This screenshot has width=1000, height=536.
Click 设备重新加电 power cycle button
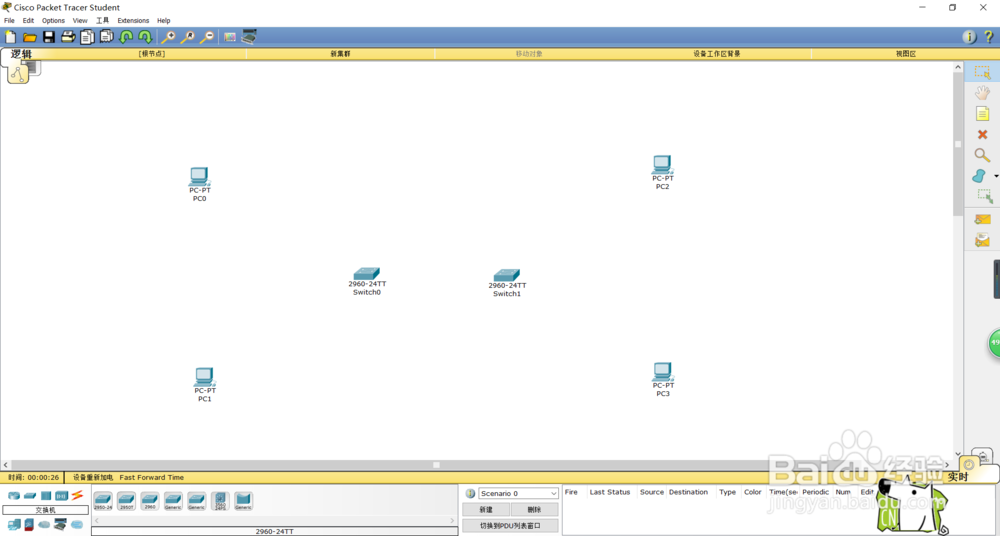pyautogui.click(x=93, y=477)
